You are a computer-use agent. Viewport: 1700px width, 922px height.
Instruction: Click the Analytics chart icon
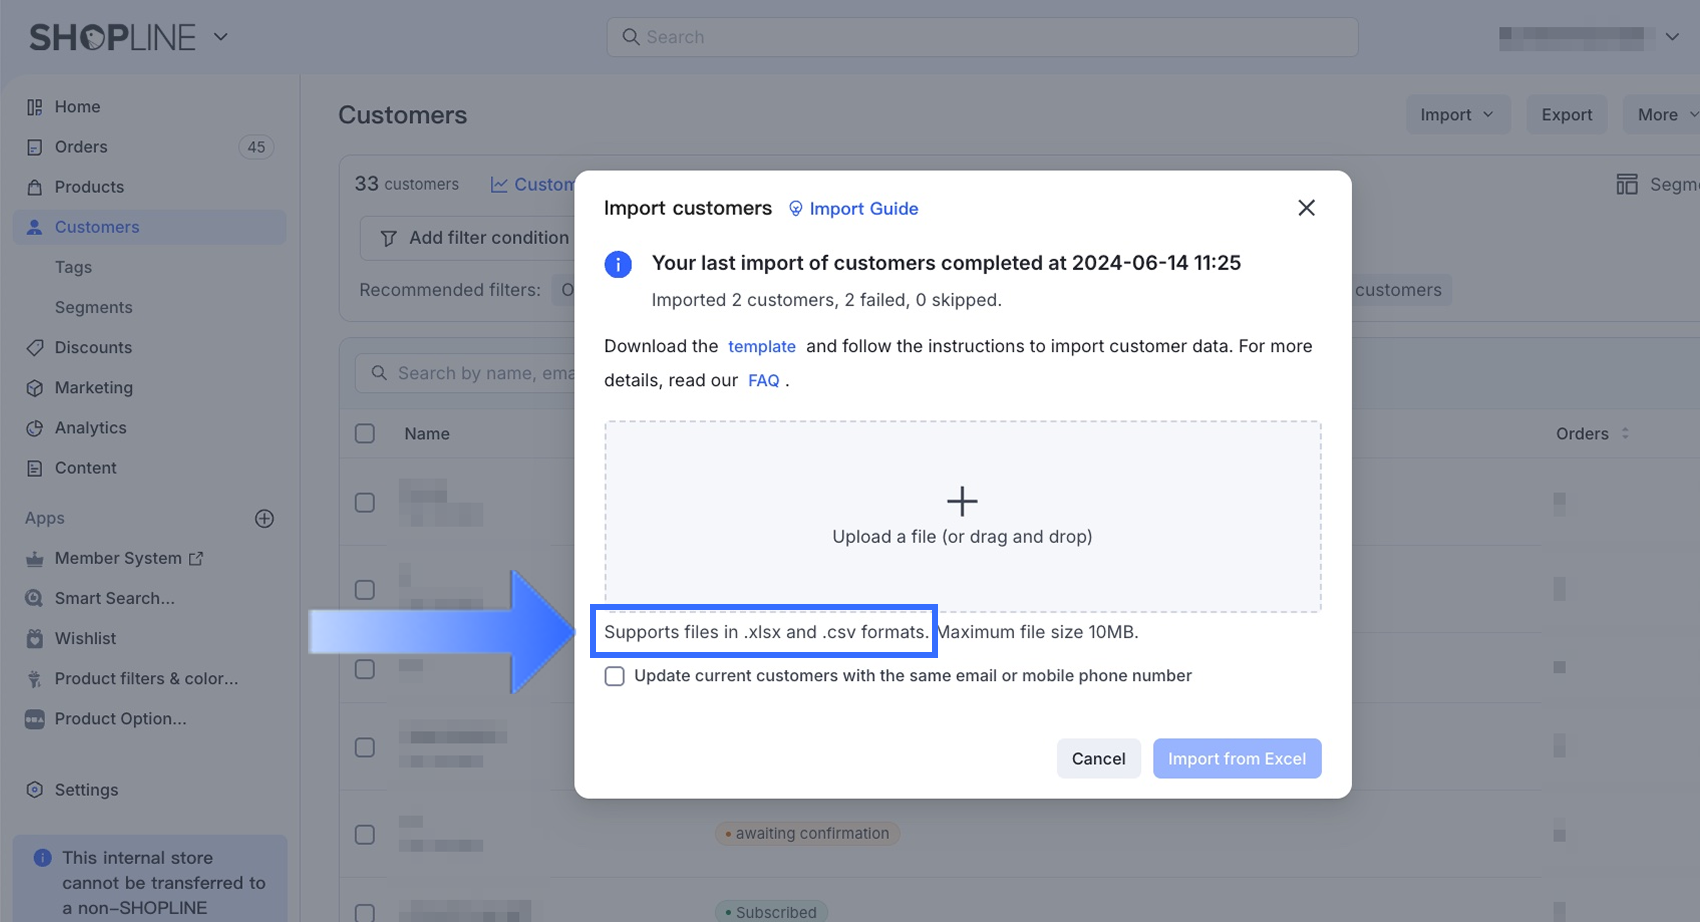pos(35,428)
